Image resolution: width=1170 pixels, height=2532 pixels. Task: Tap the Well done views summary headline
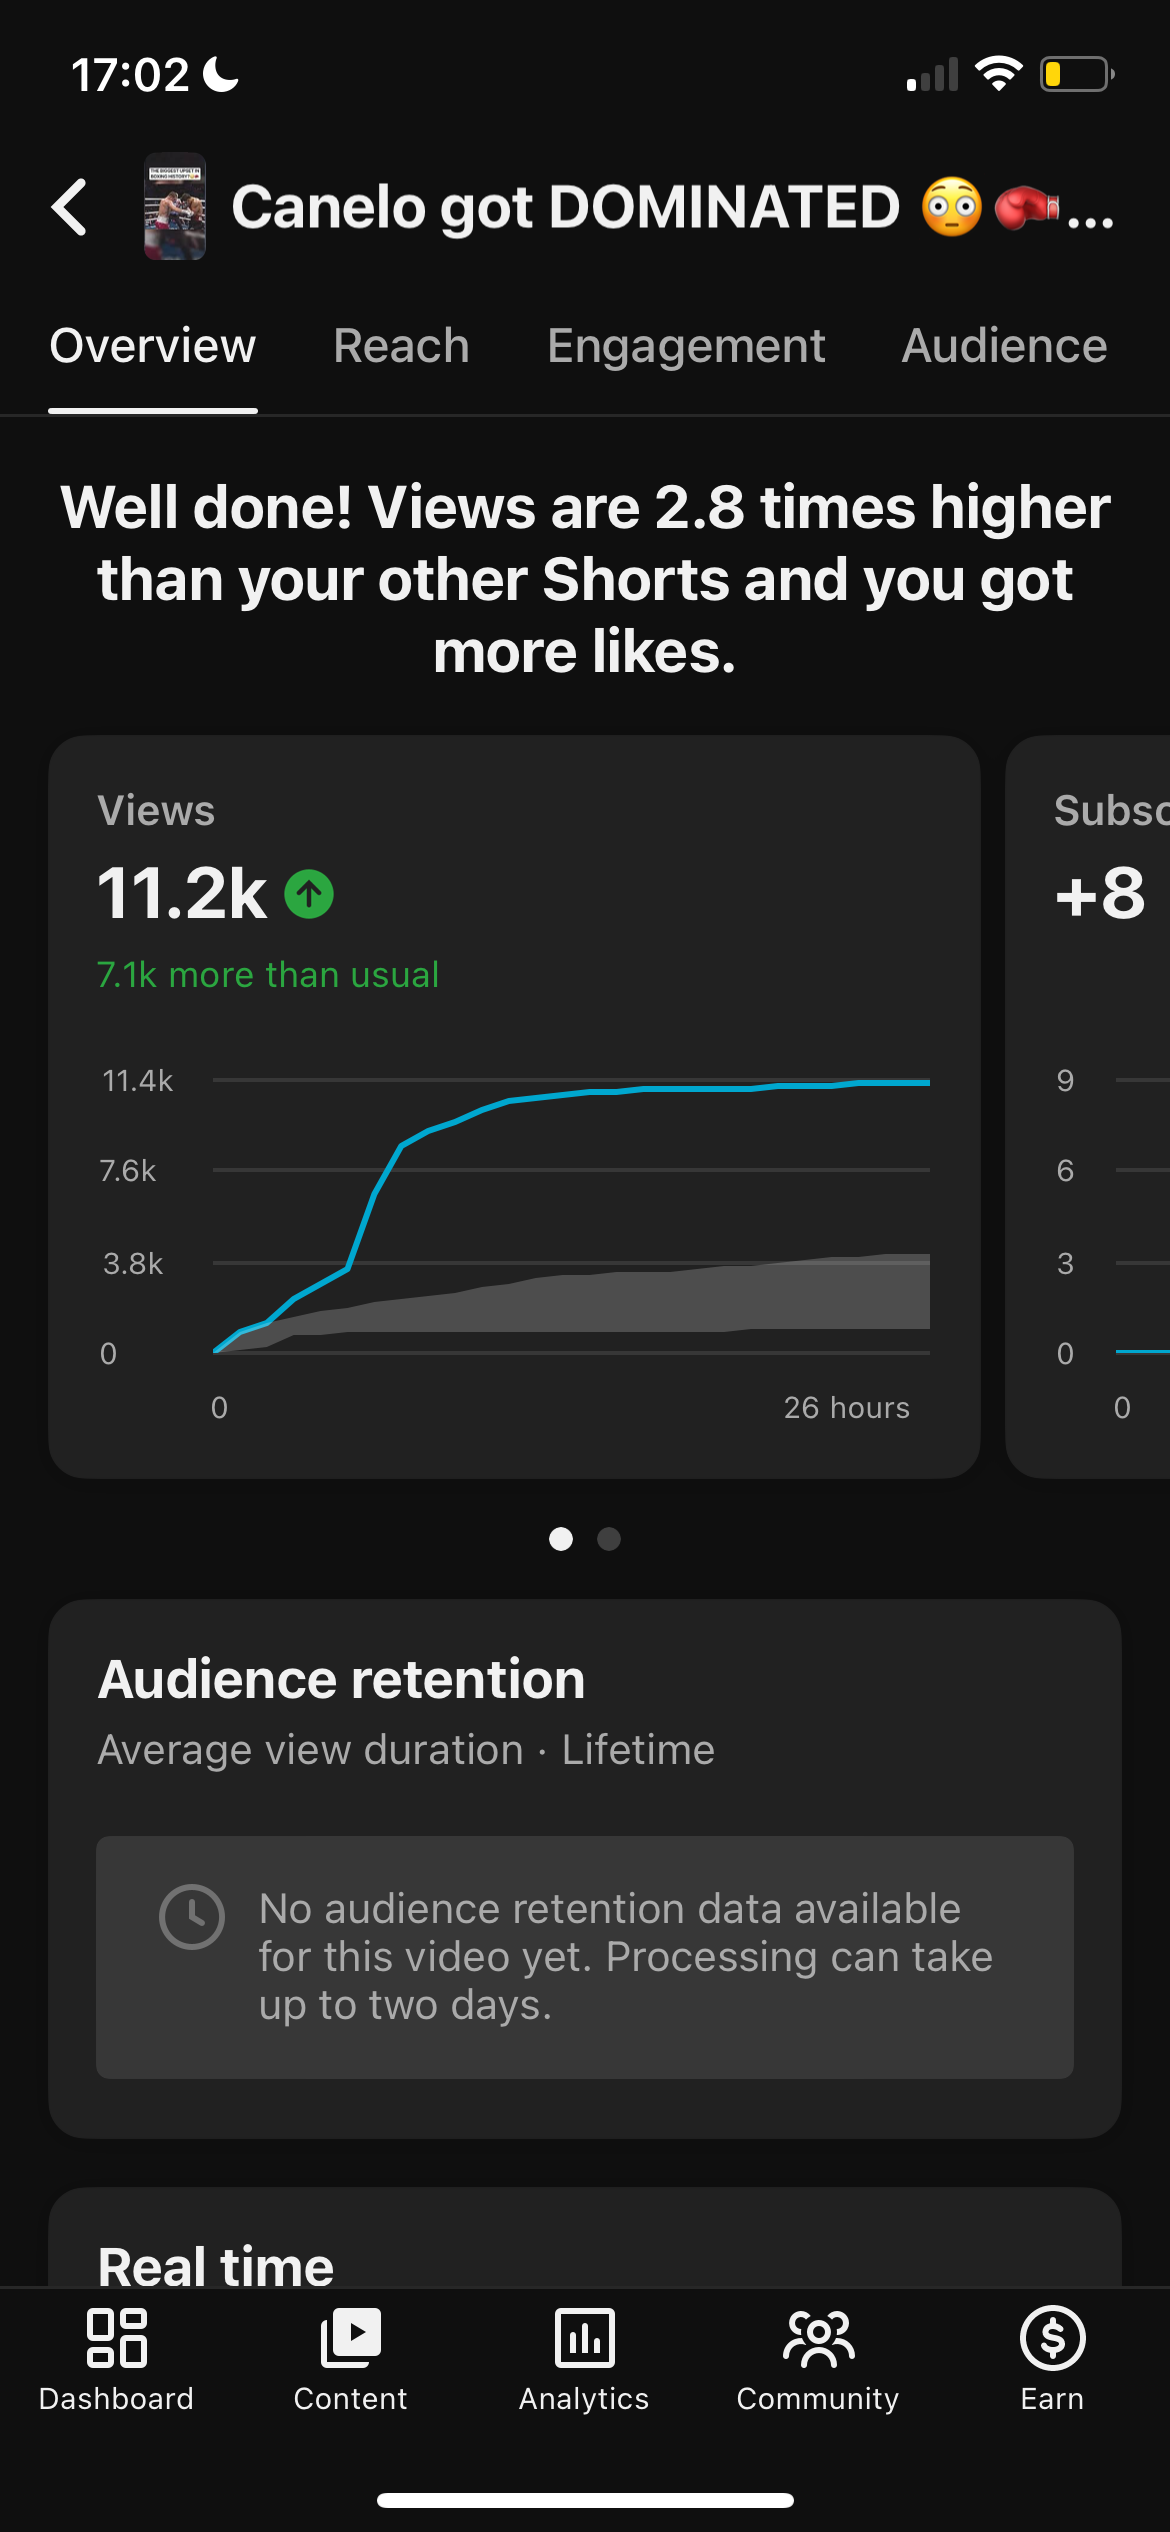[x=585, y=579]
